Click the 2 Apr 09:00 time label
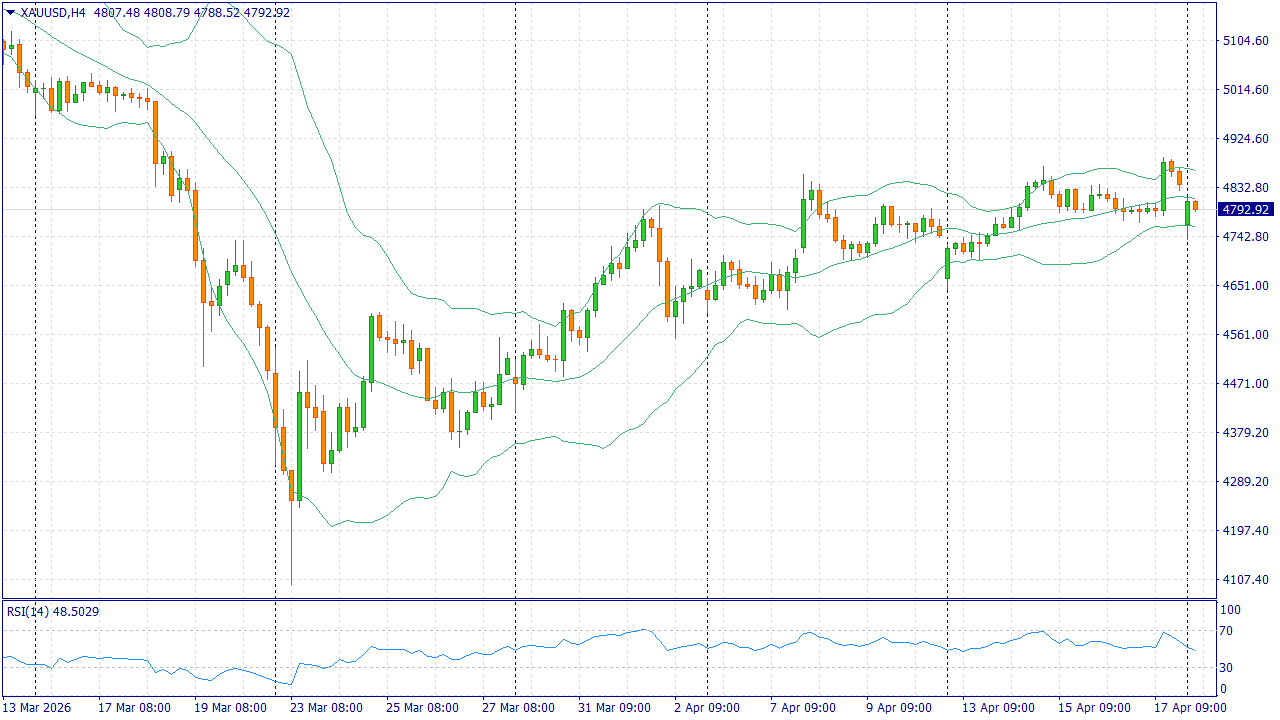 pos(706,708)
